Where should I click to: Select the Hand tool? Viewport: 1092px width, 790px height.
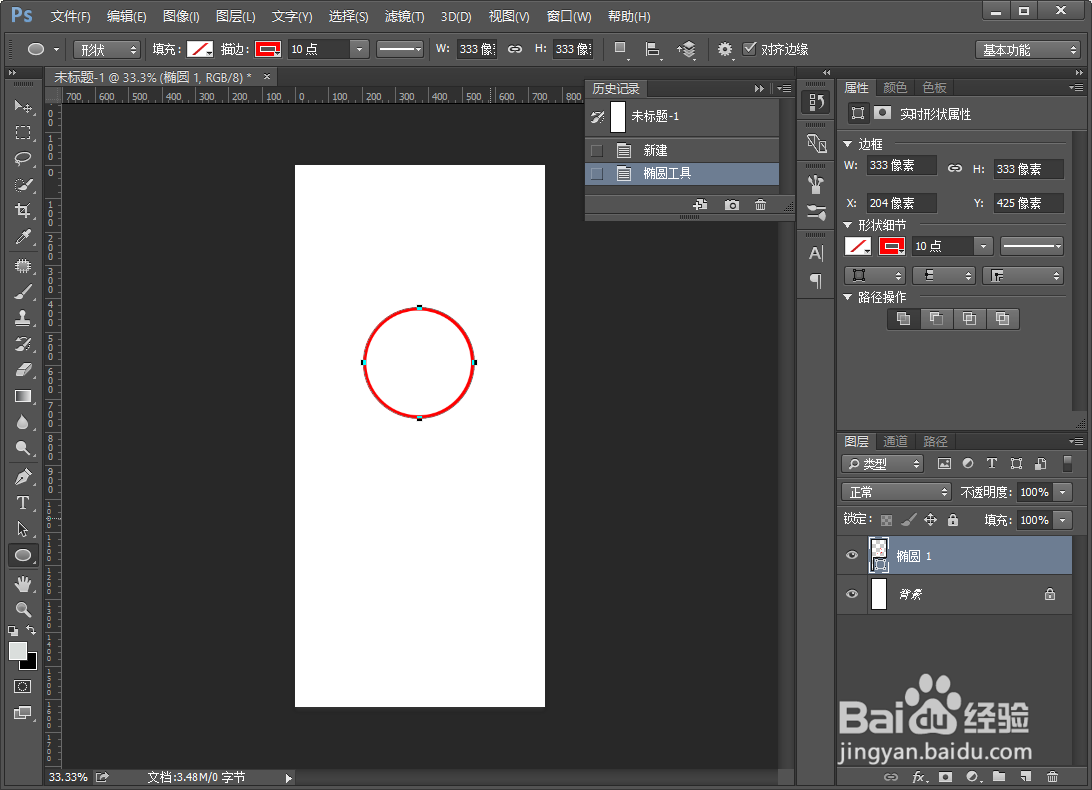pyautogui.click(x=23, y=584)
